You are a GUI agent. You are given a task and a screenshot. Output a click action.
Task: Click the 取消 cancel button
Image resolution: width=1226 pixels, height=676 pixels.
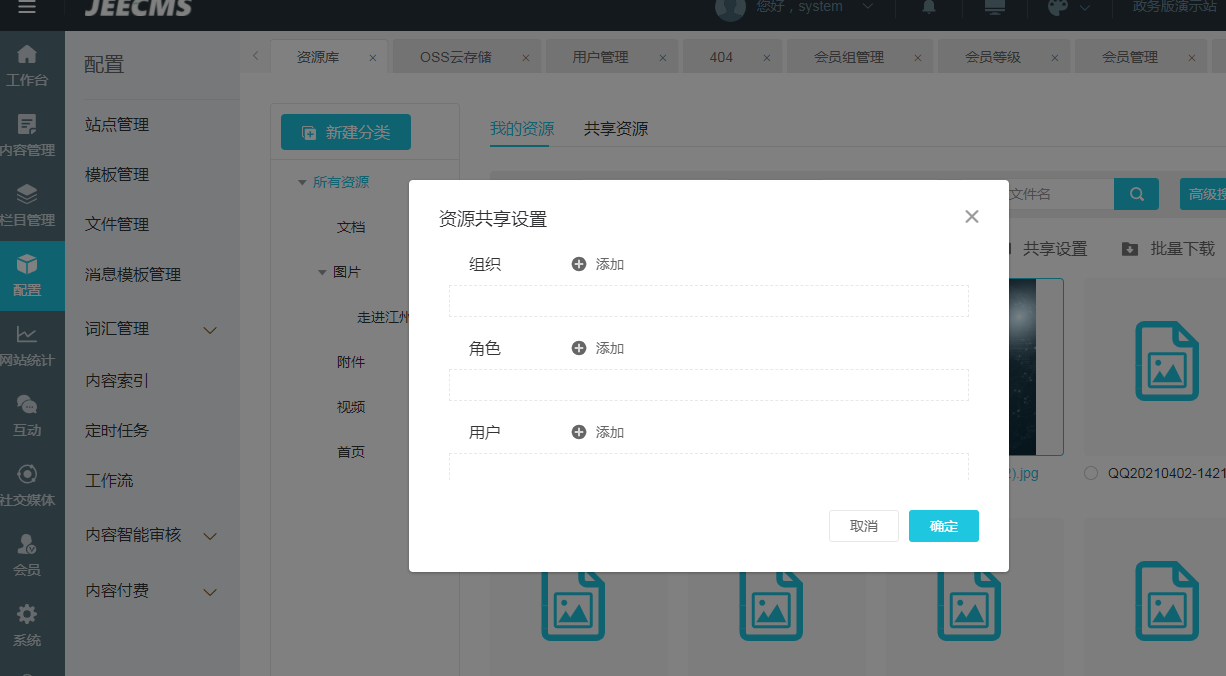(x=863, y=526)
